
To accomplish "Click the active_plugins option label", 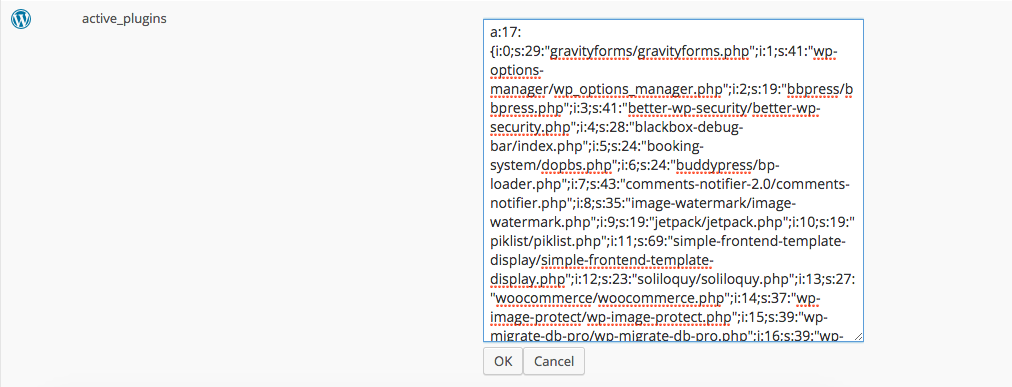I will pos(124,19).
